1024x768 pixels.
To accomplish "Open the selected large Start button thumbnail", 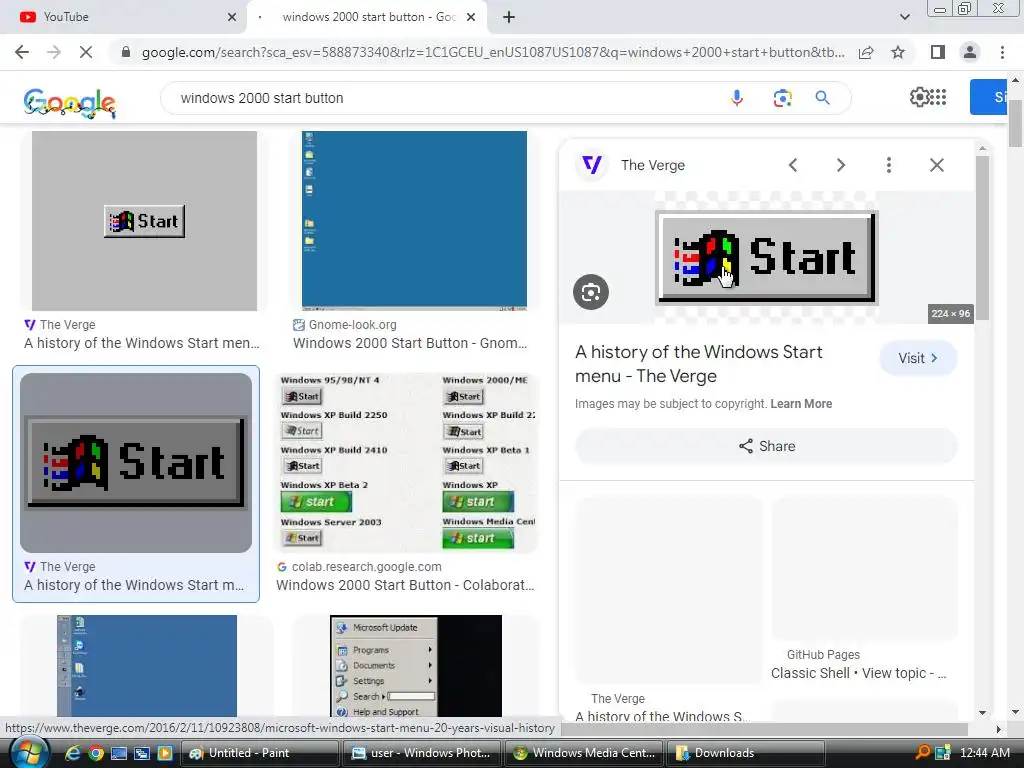I will coord(136,463).
